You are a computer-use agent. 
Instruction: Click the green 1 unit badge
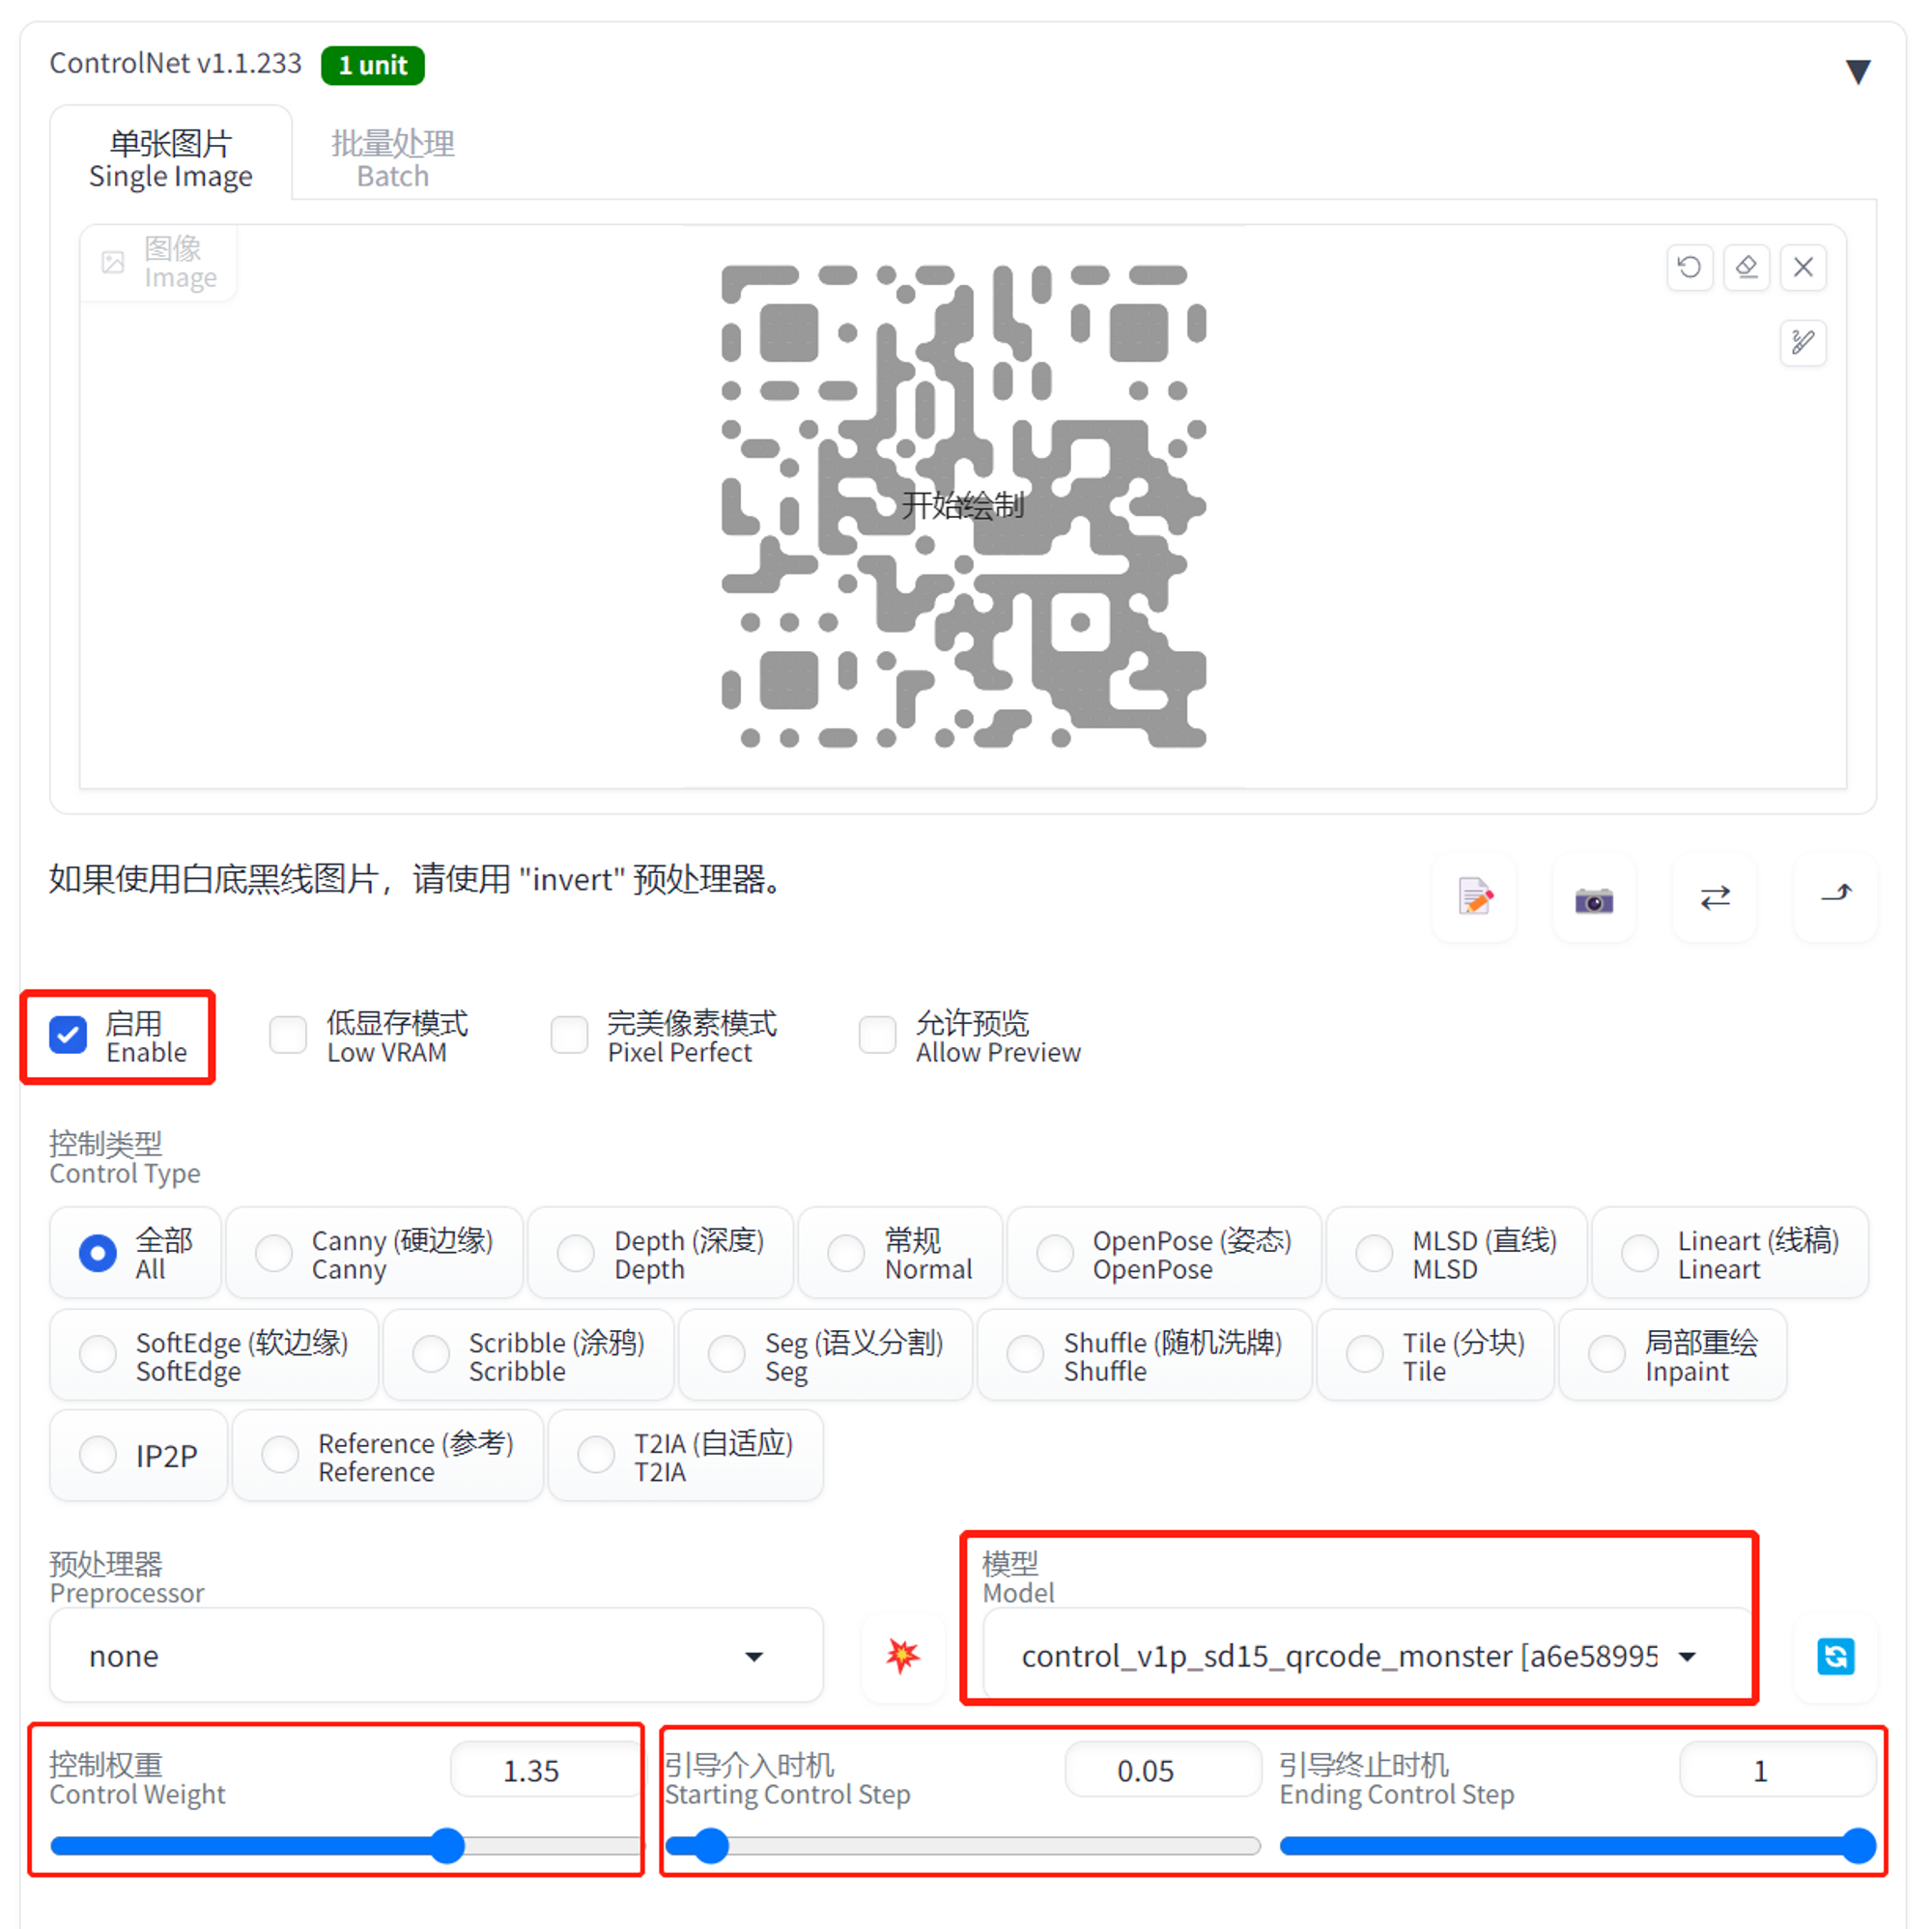point(372,66)
